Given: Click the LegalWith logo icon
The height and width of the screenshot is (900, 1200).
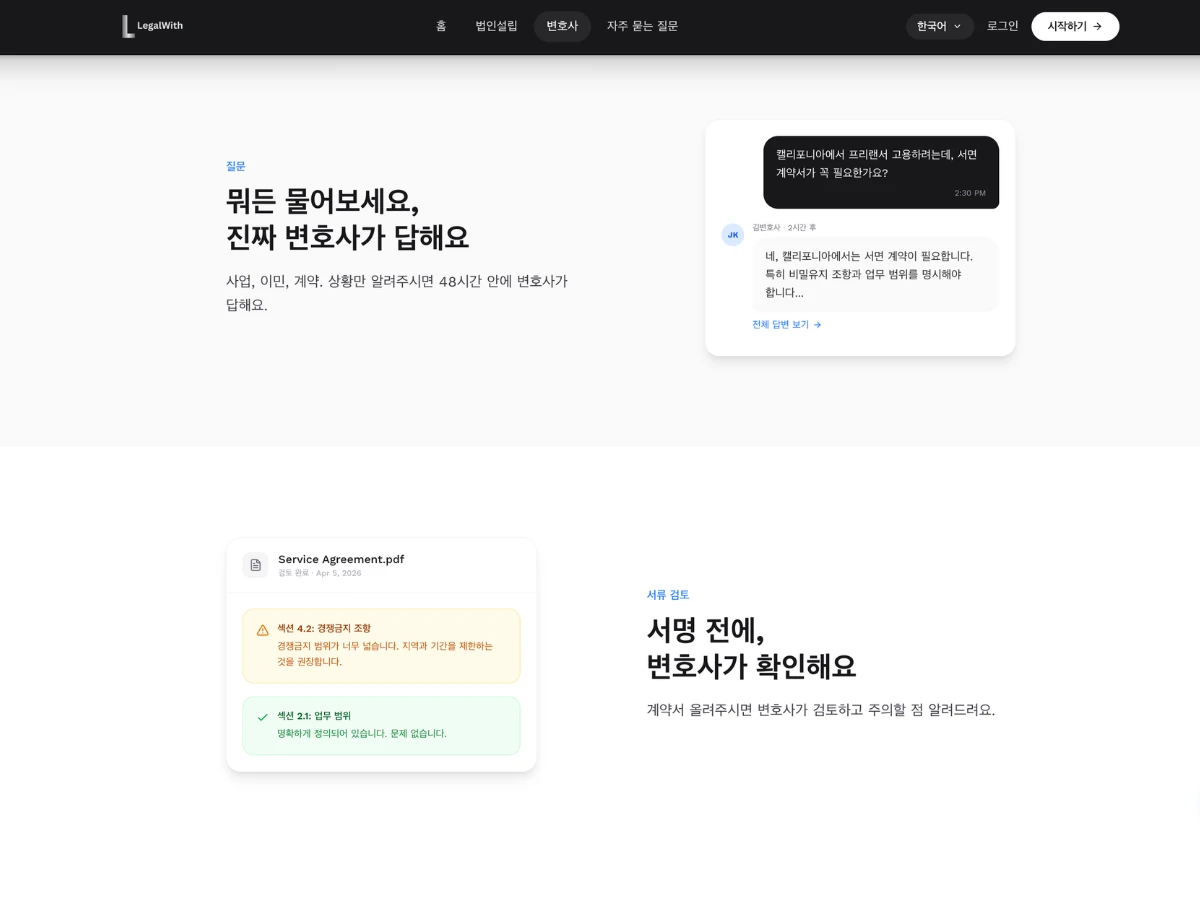Looking at the screenshot, I should click(128, 26).
